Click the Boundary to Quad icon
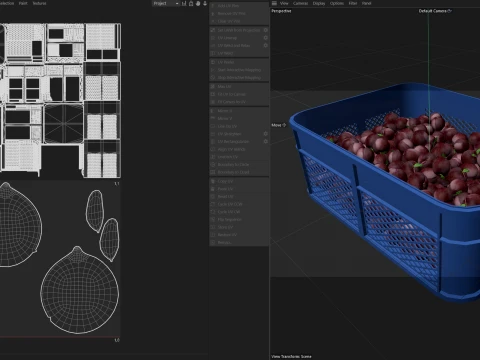Viewport: 480px width, 360px height. 213,172
